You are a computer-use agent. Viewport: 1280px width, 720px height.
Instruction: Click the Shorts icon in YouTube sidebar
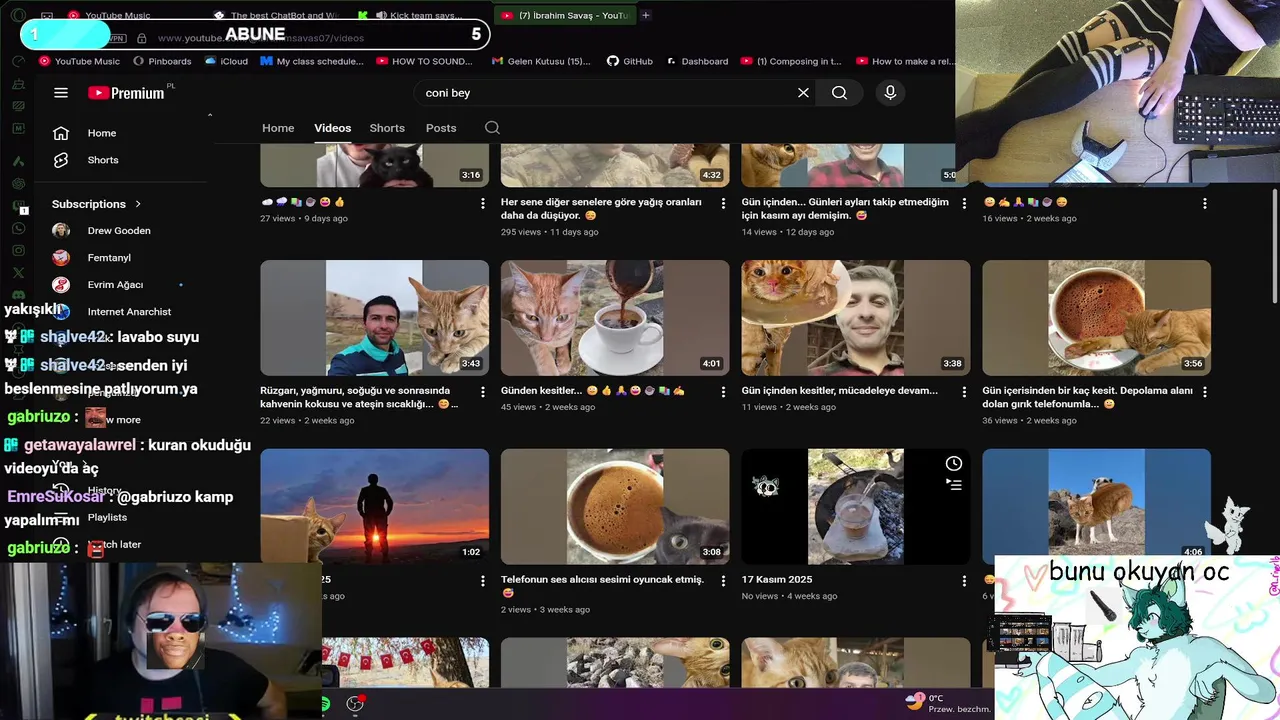tap(61, 160)
